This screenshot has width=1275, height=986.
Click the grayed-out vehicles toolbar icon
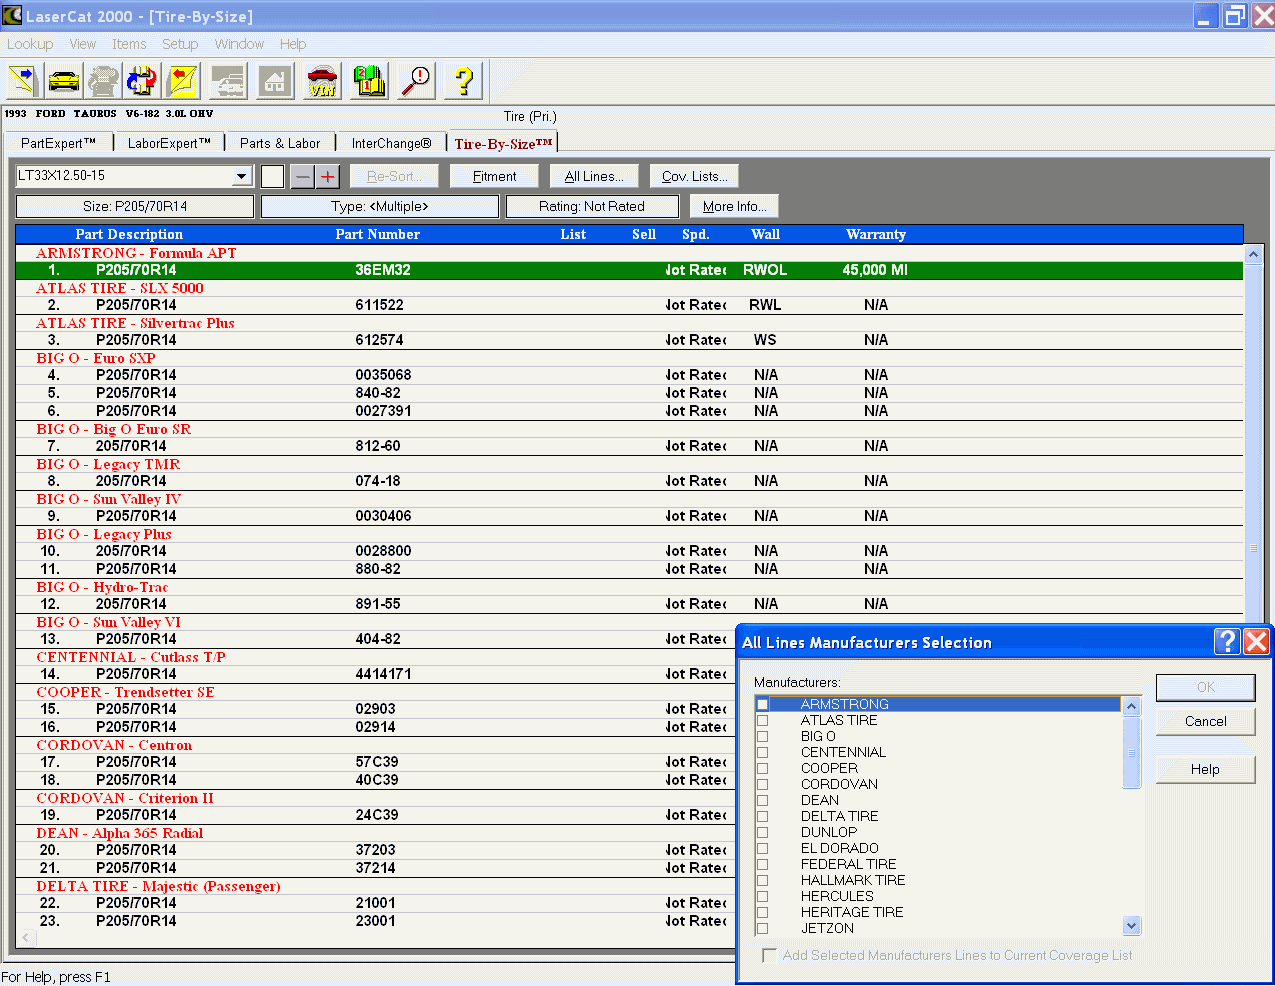pyautogui.click(x=228, y=81)
